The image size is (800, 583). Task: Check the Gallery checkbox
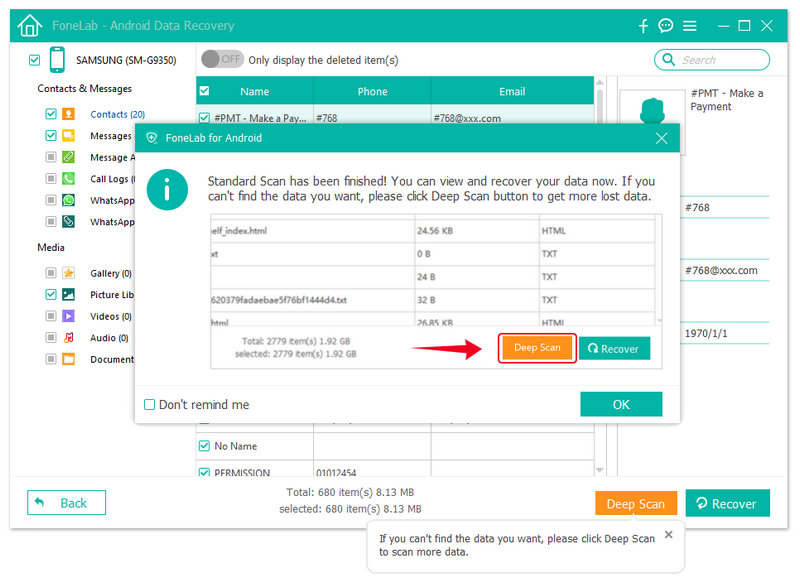click(x=51, y=273)
